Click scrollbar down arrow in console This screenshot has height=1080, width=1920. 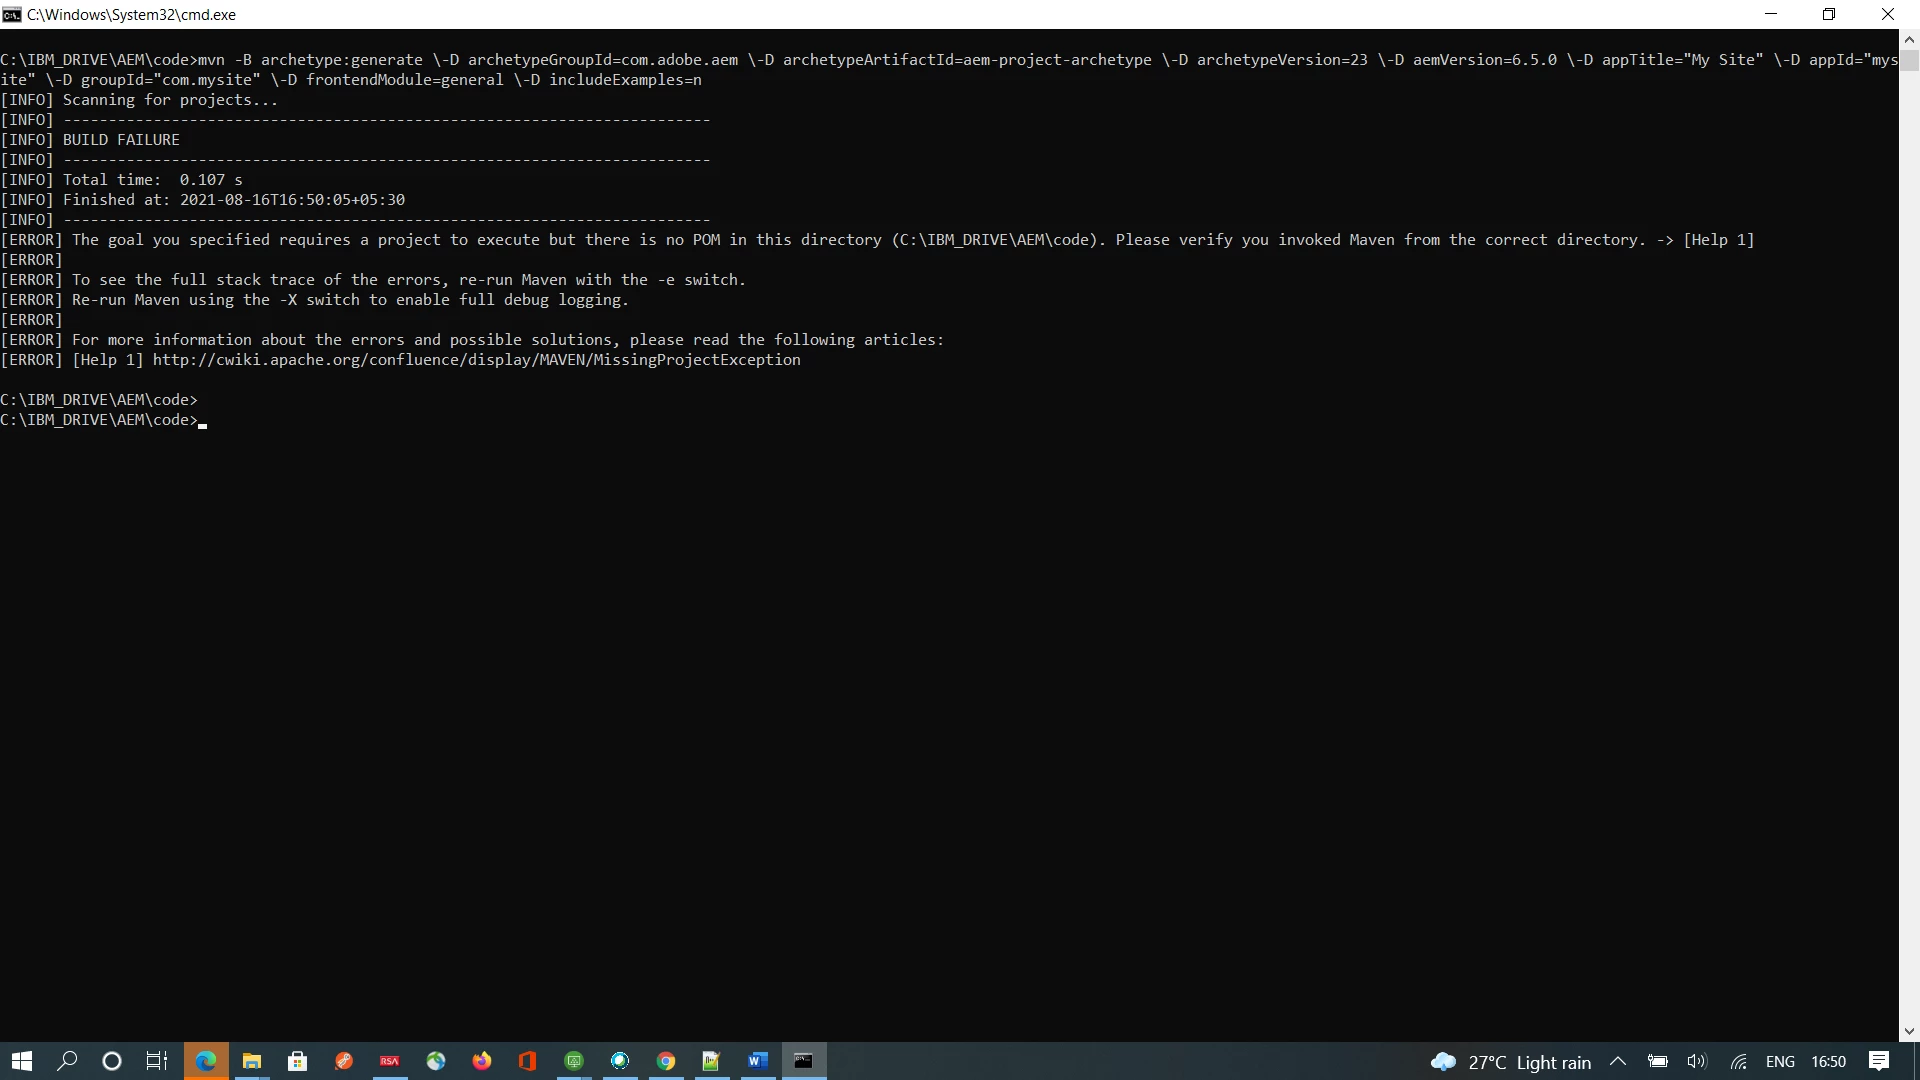coord(1909,1031)
